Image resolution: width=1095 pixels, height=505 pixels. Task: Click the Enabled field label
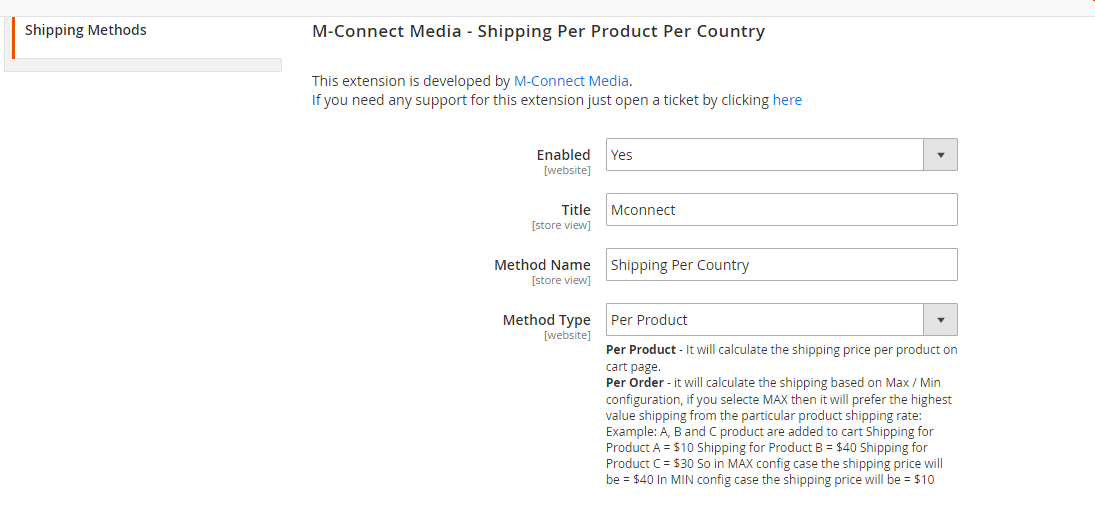[x=563, y=154]
